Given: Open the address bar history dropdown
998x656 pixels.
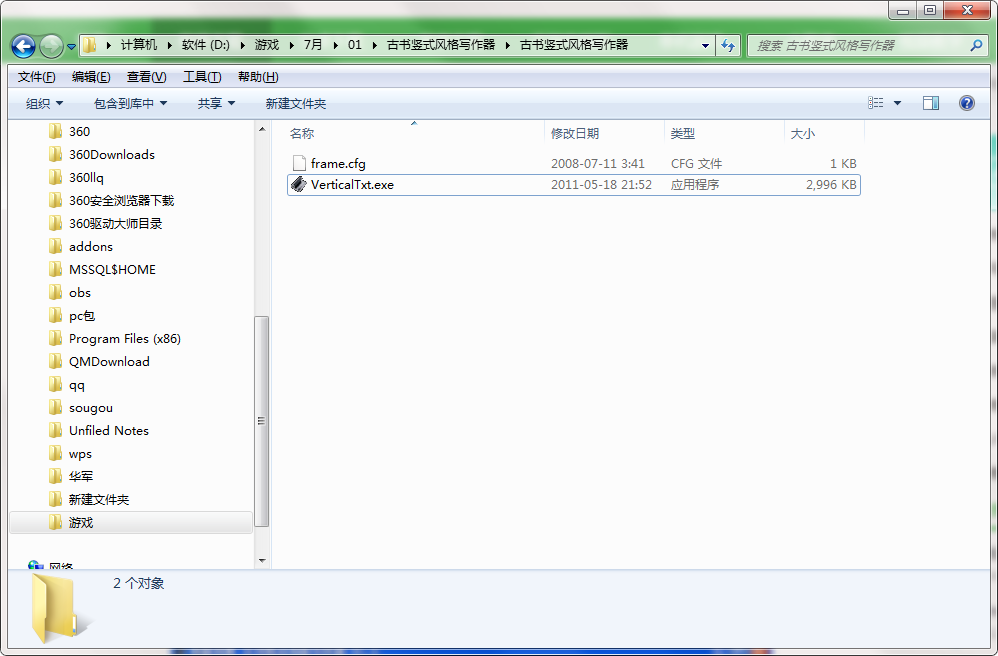Looking at the screenshot, I should (x=705, y=46).
